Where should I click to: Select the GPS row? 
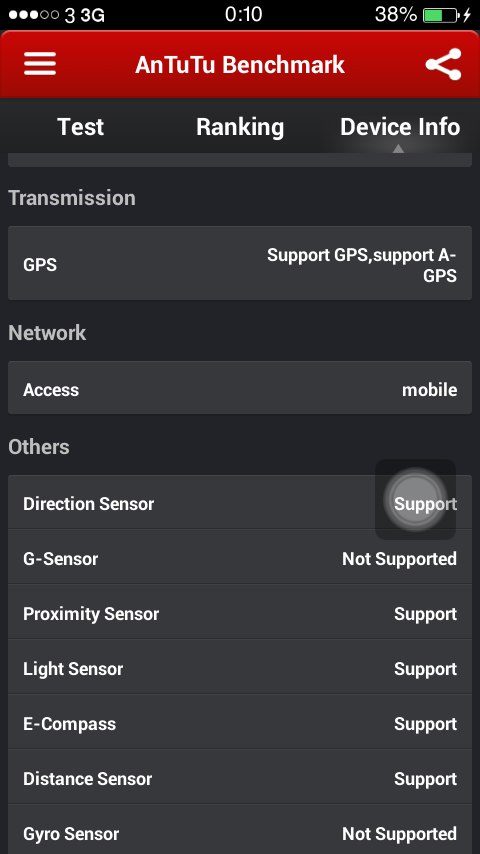(240, 263)
